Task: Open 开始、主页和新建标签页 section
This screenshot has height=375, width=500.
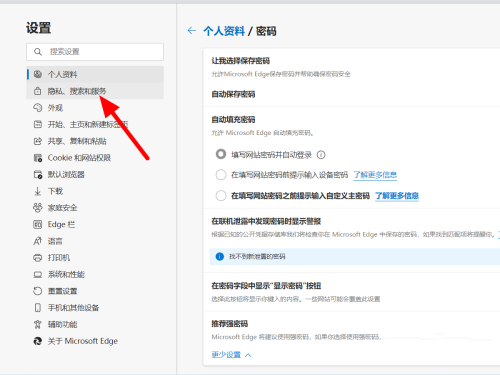Action: pyautogui.click(x=95, y=124)
